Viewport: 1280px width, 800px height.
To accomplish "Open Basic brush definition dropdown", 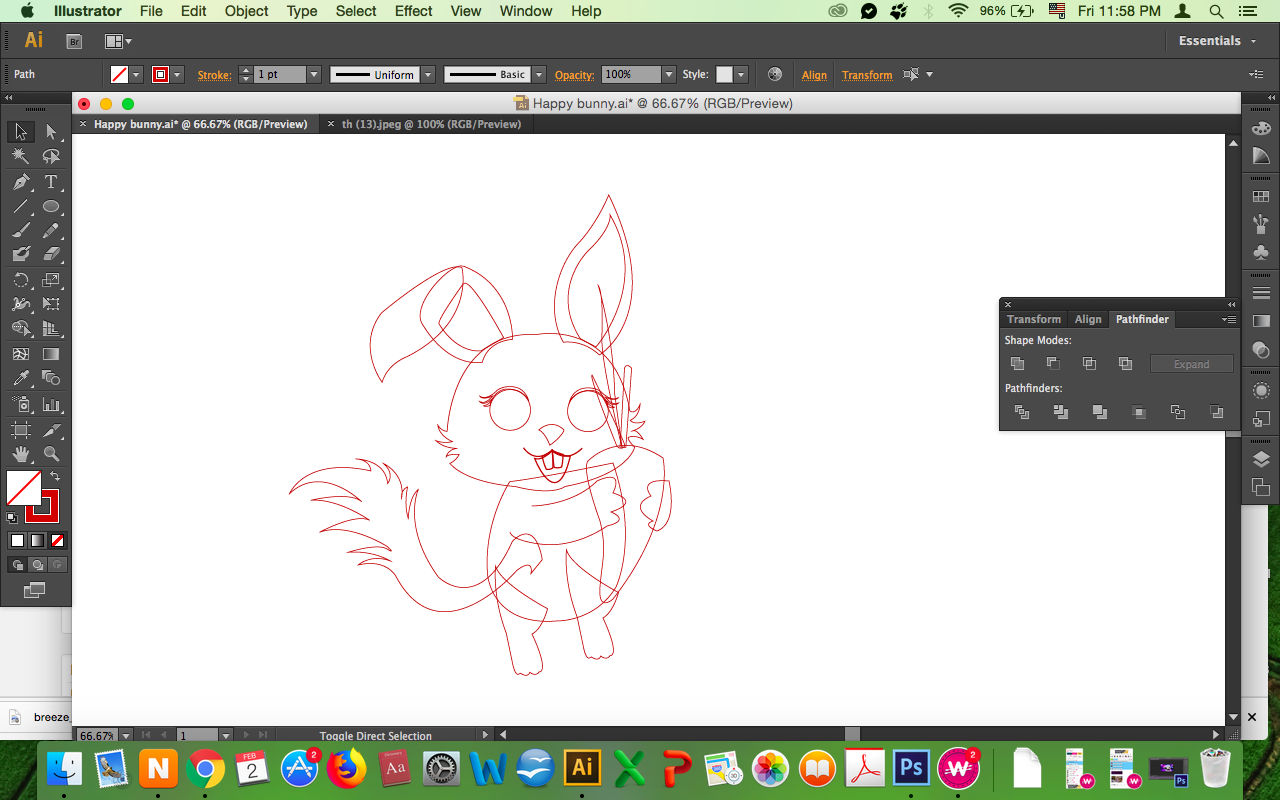I will (539, 75).
